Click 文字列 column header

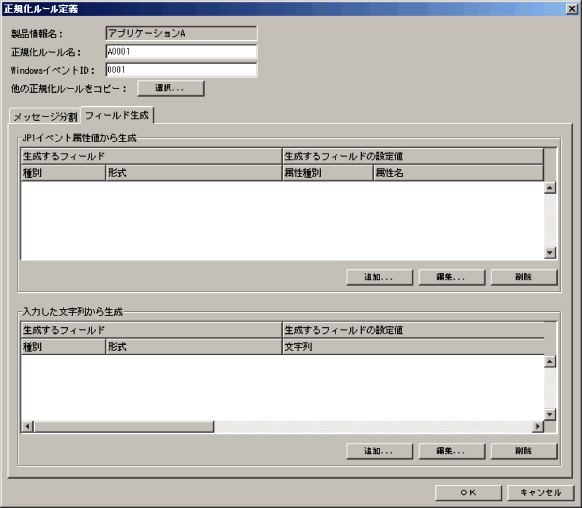[x=413, y=347]
